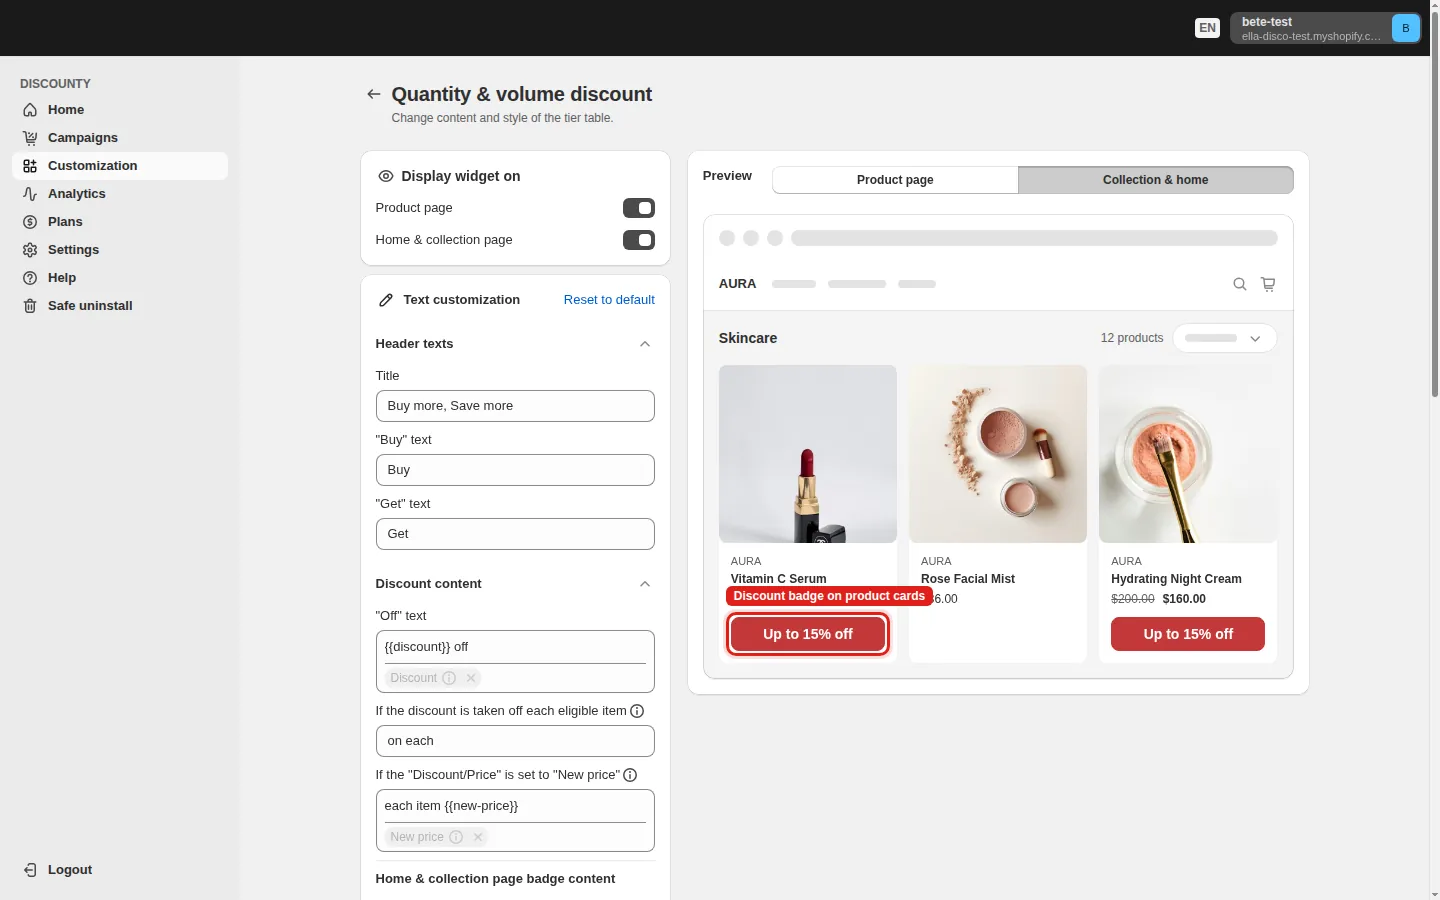Viewport: 1440px width, 900px height.
Task: Click the Analytics chart icon
Action: point(30,194)
